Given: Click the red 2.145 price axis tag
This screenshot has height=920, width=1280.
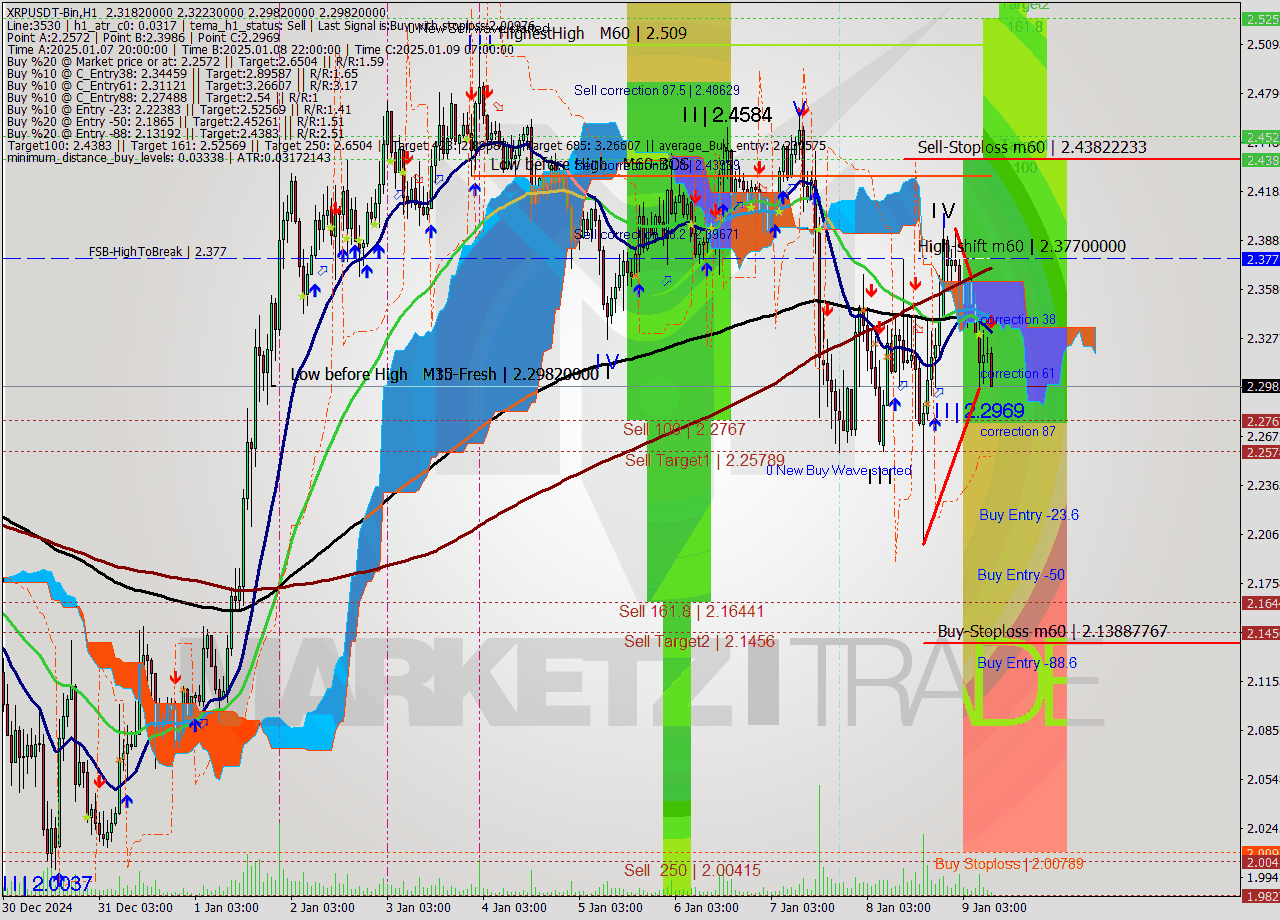Looking at the screenshot, I should (x=1260, y=633).
